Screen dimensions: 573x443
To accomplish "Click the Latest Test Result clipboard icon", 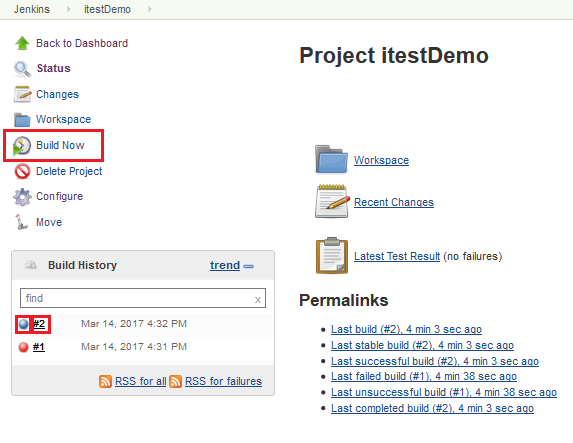I will pyautogui.click(x=331, y=255).
